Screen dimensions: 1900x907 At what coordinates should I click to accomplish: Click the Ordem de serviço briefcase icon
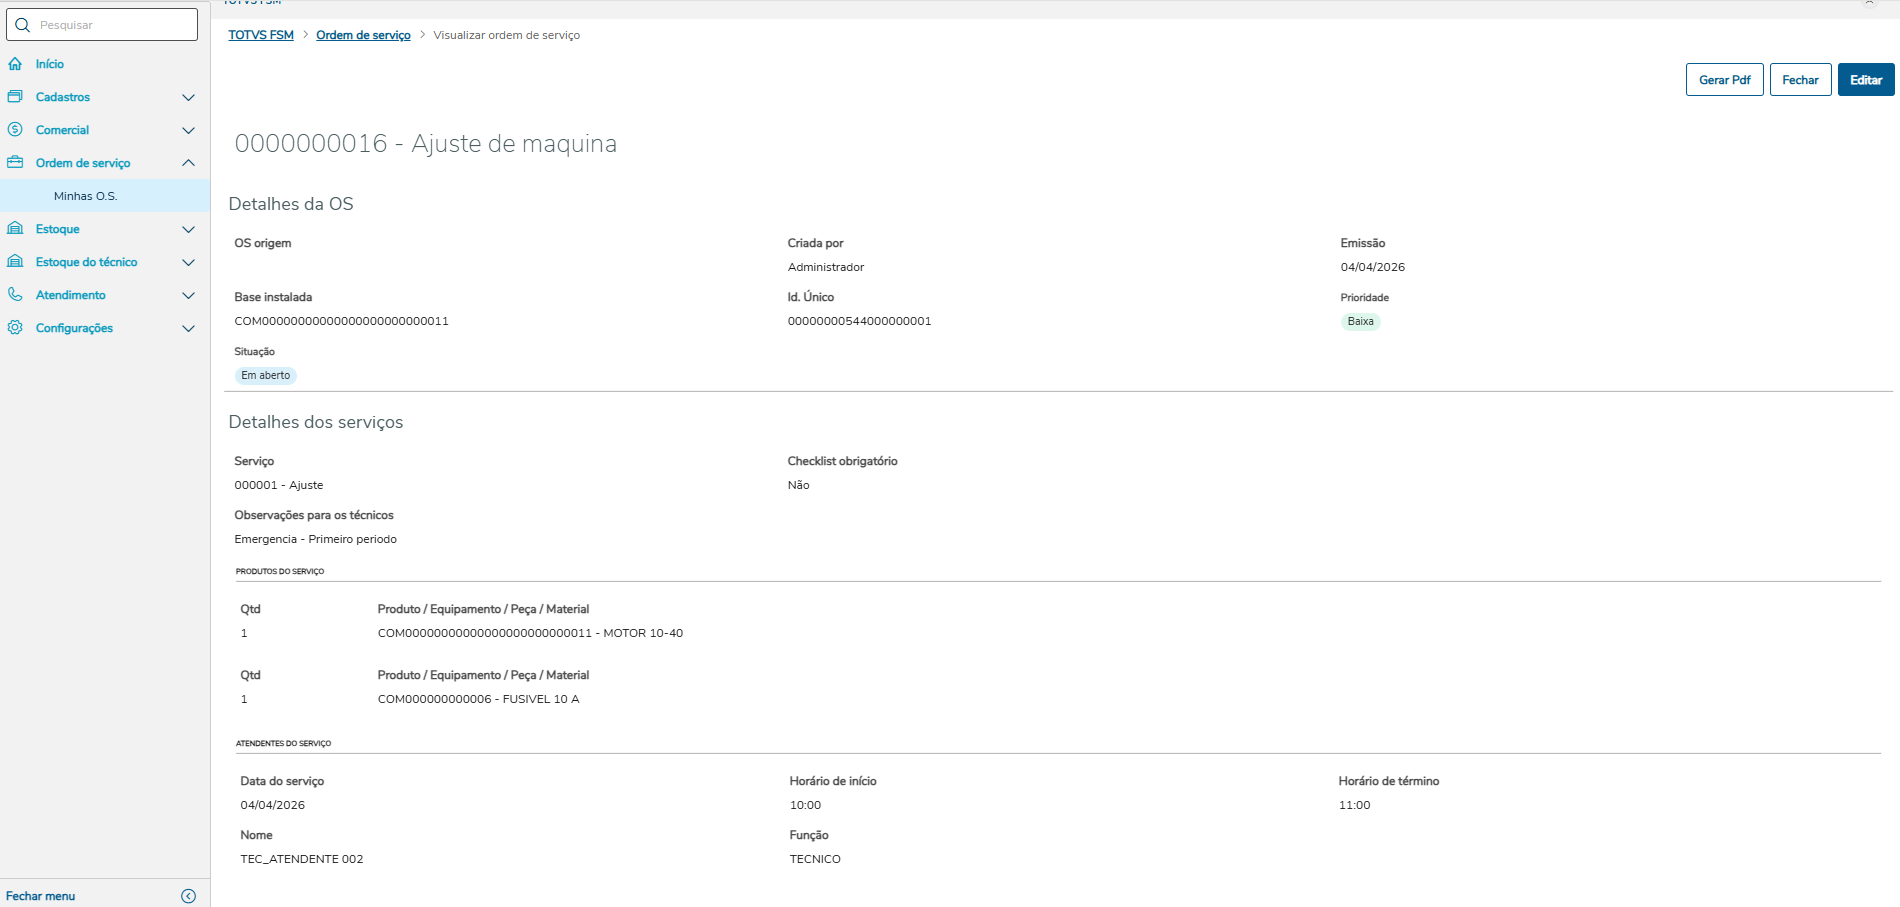[x=15, y=163]
